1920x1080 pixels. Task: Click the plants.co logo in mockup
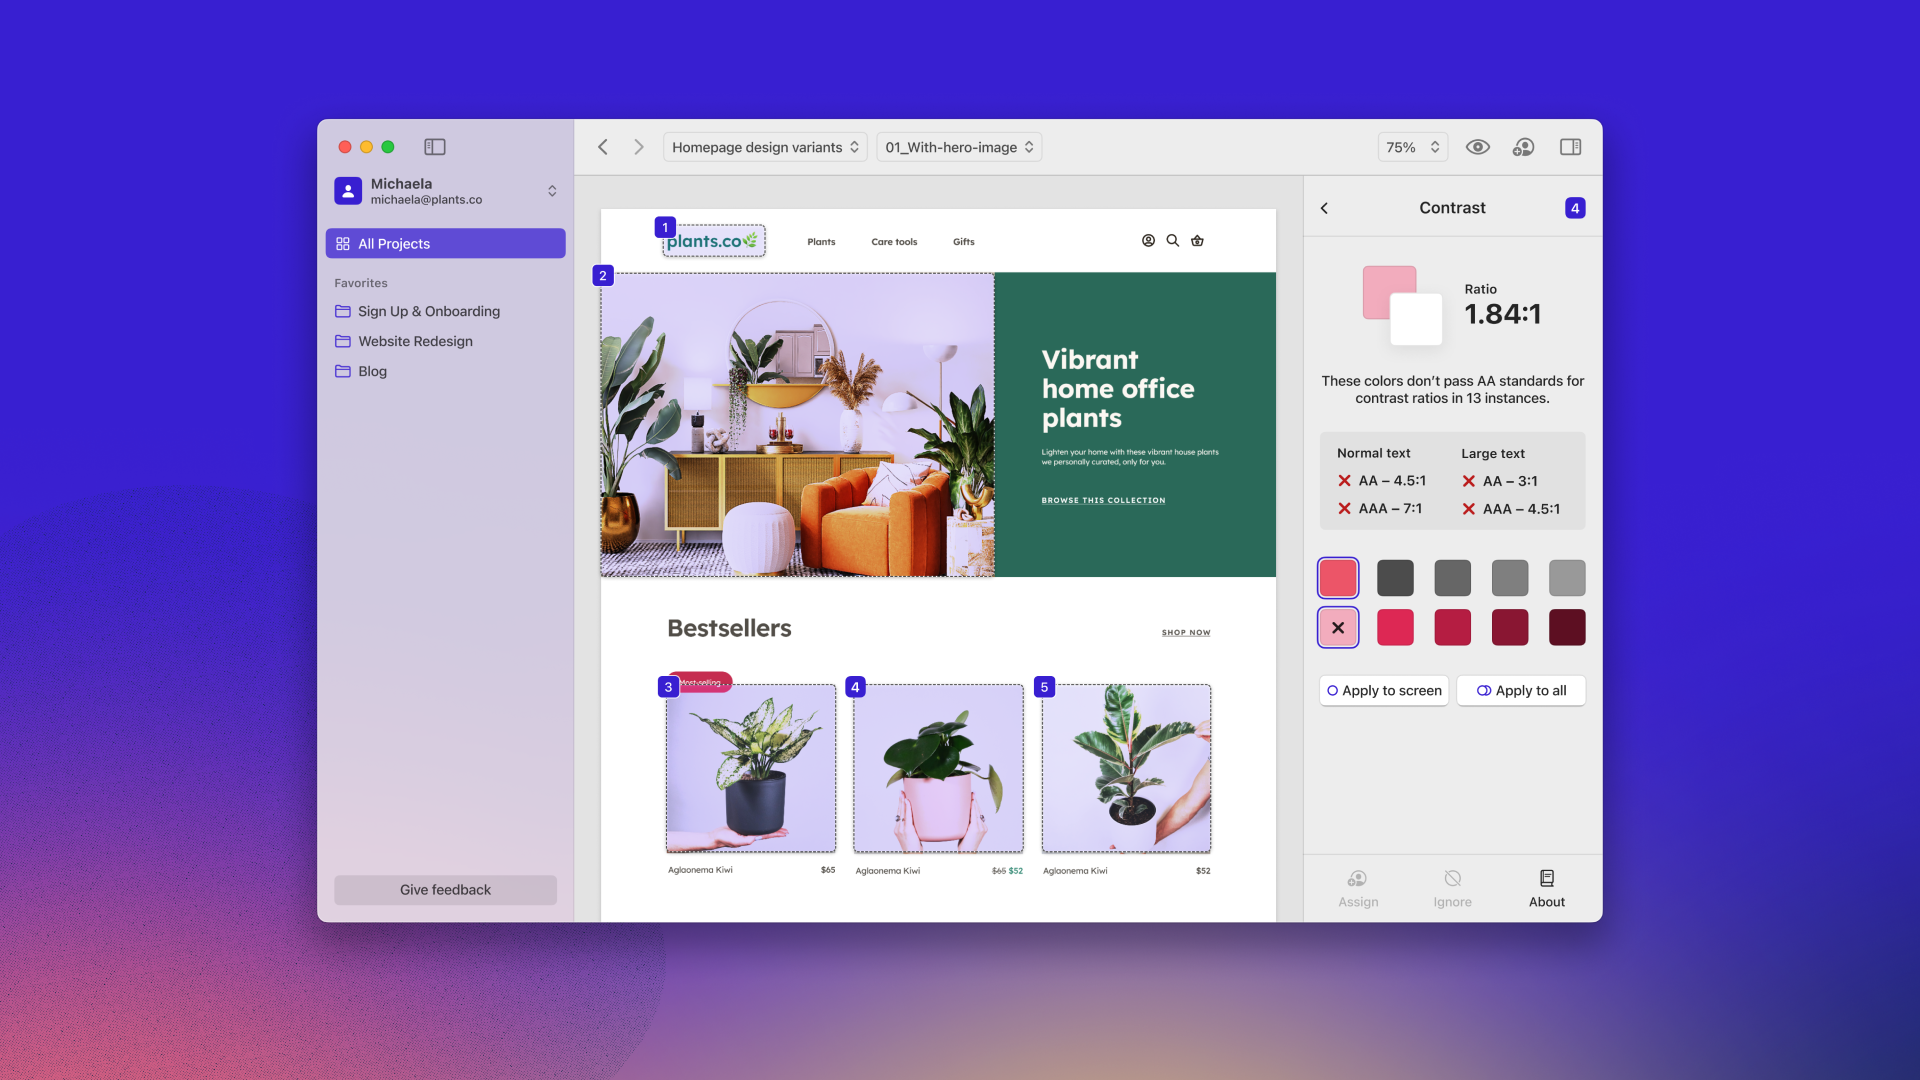713,241
